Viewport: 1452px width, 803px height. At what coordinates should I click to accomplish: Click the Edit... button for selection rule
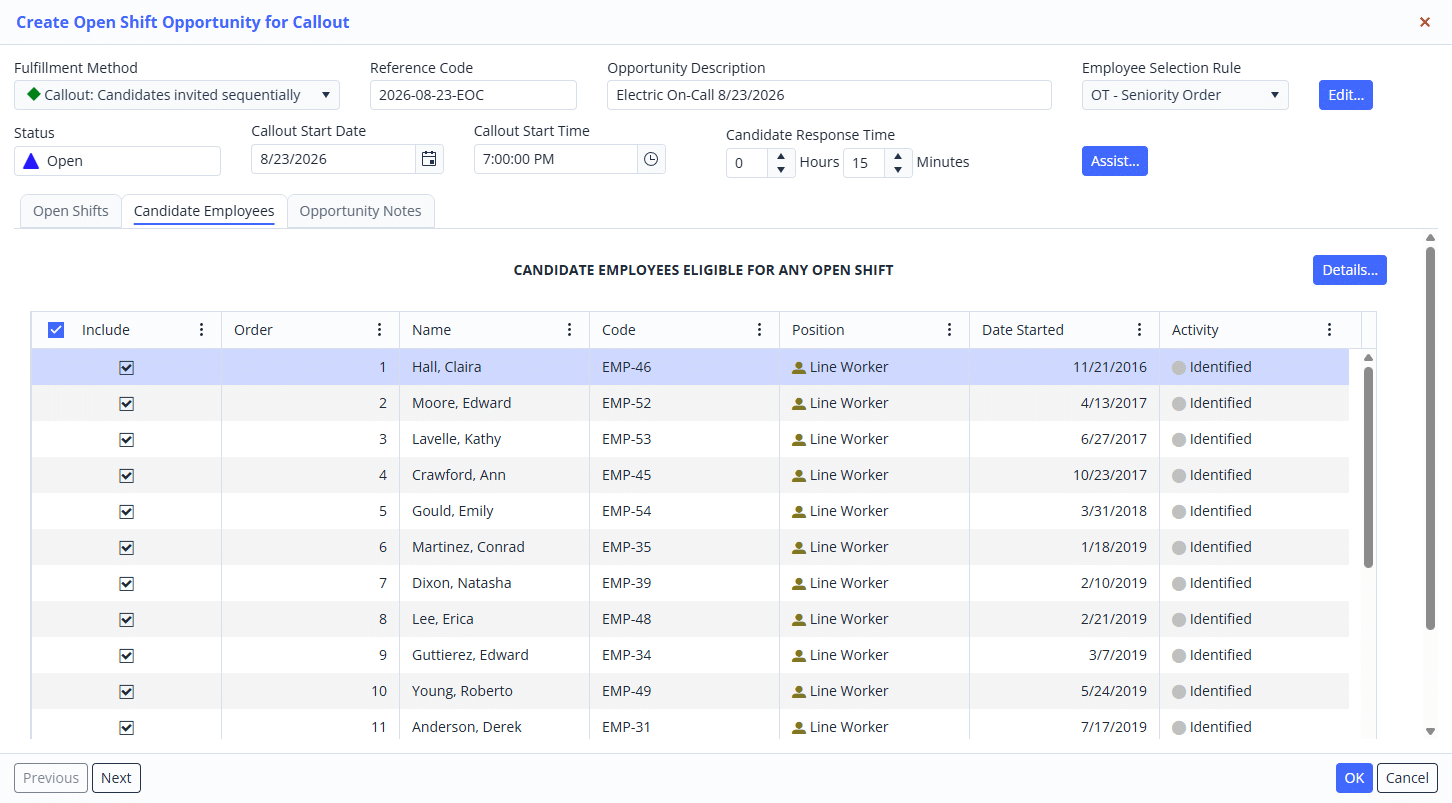coord(1345,95)
